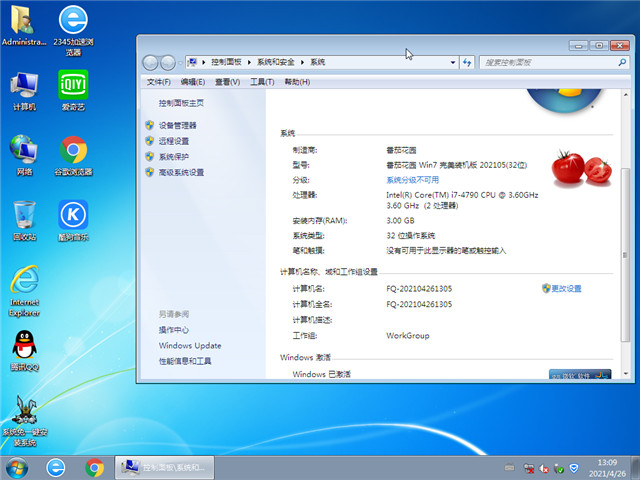Open 远程设置 link
The width and height of the screenshot is (640, 480).
[x=174, y=141]
